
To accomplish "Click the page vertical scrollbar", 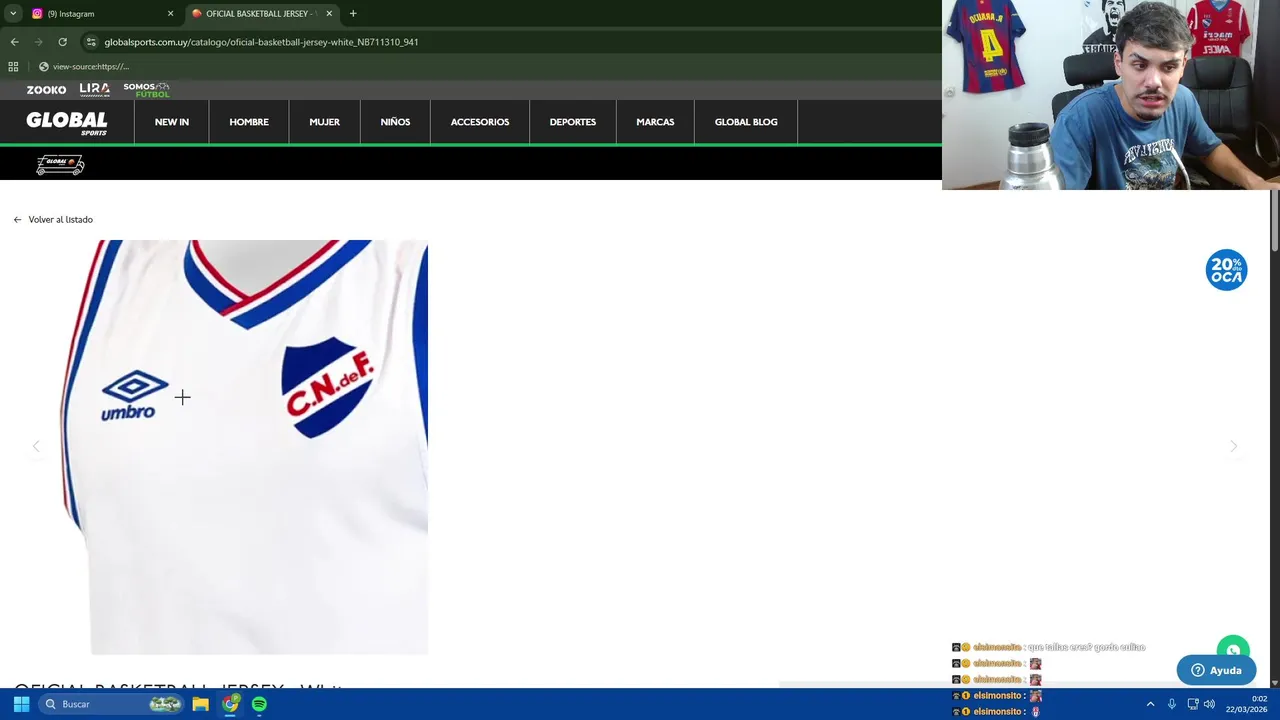I will point(1274,220).
